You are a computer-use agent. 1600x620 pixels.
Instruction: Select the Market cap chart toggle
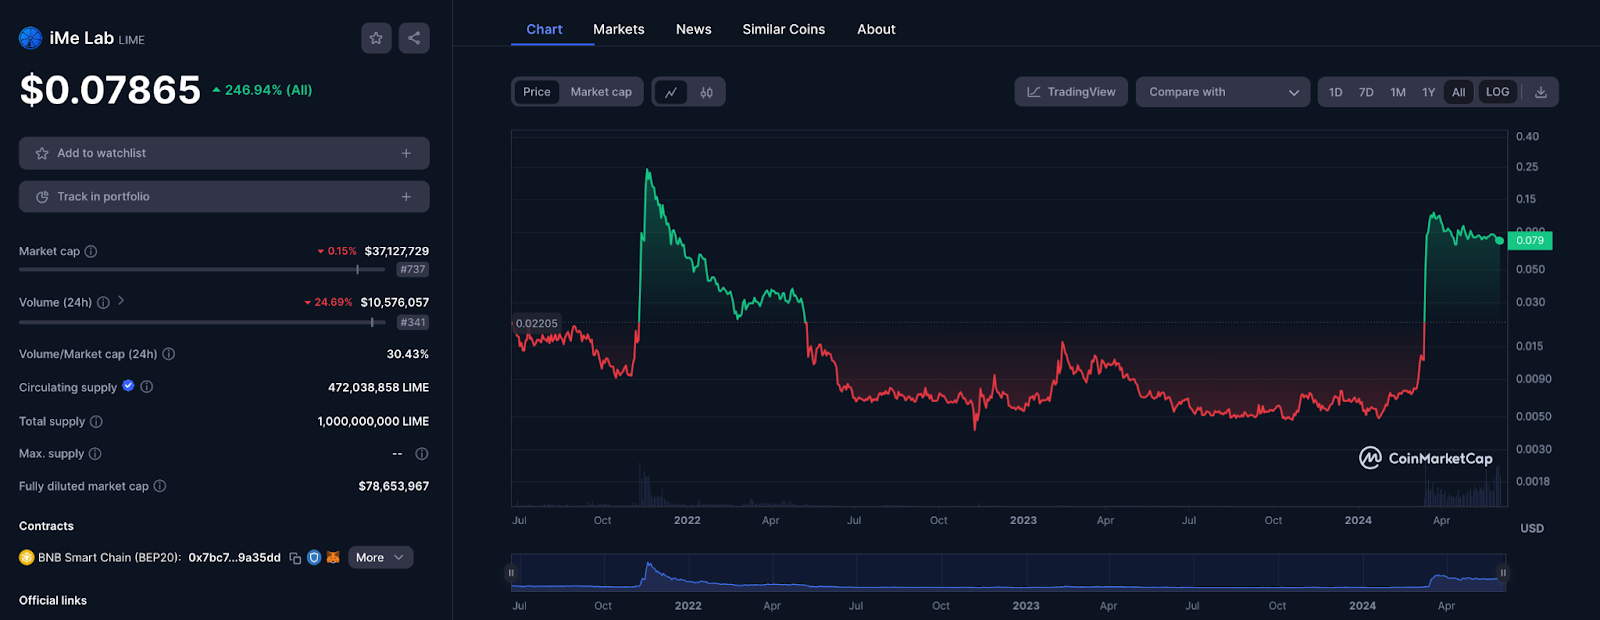(601, 92)
